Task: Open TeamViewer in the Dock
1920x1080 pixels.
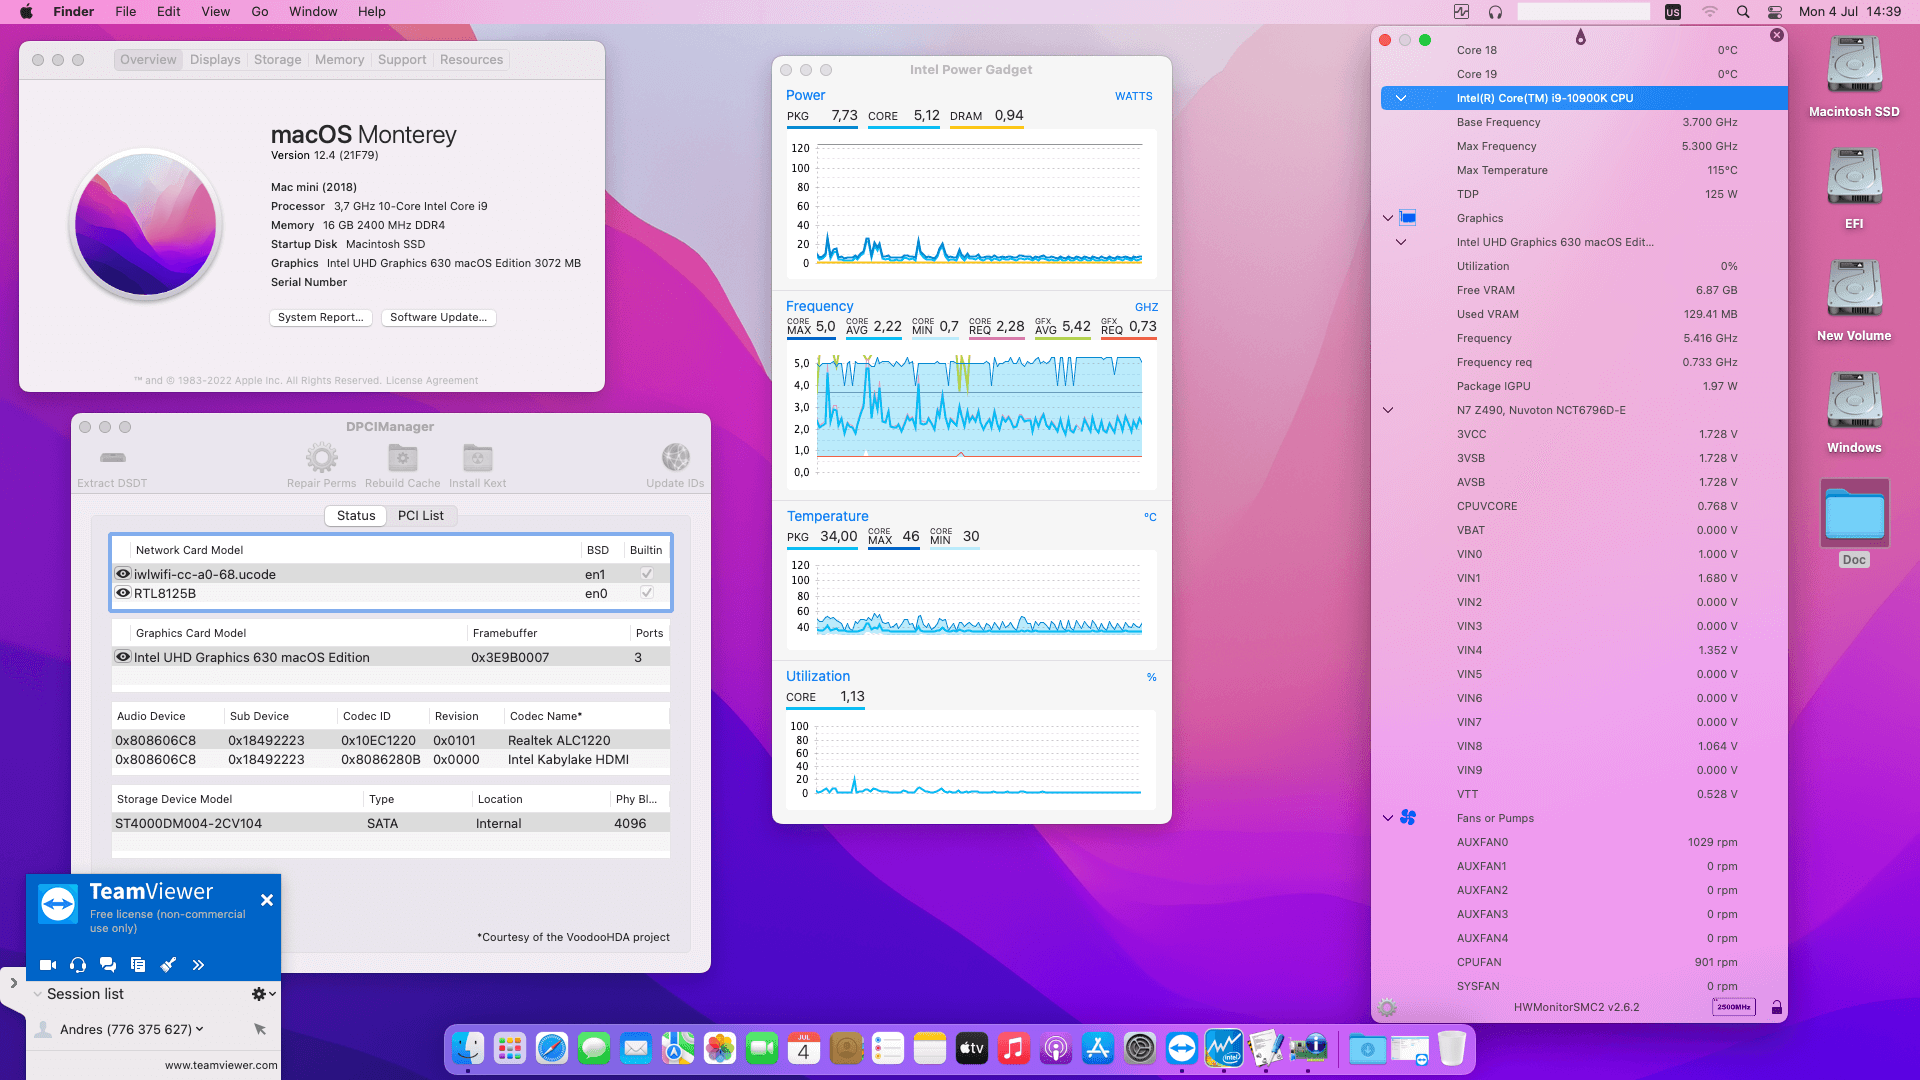Action: click(1182, 1048)
